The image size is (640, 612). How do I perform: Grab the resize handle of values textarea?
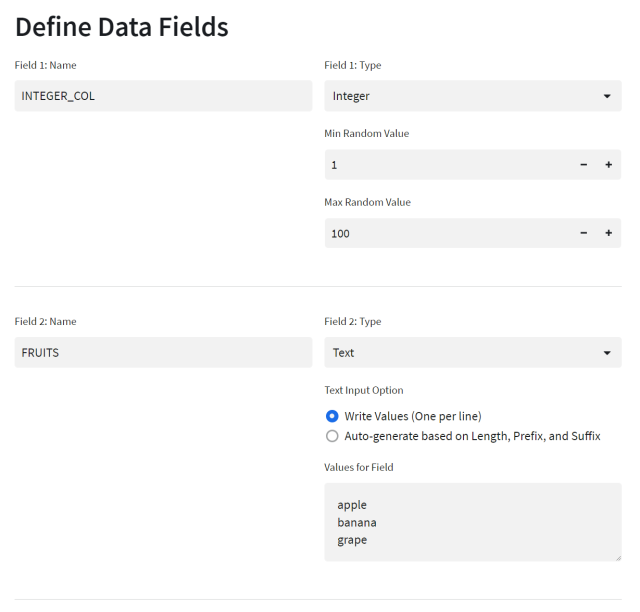coord(616,556)
